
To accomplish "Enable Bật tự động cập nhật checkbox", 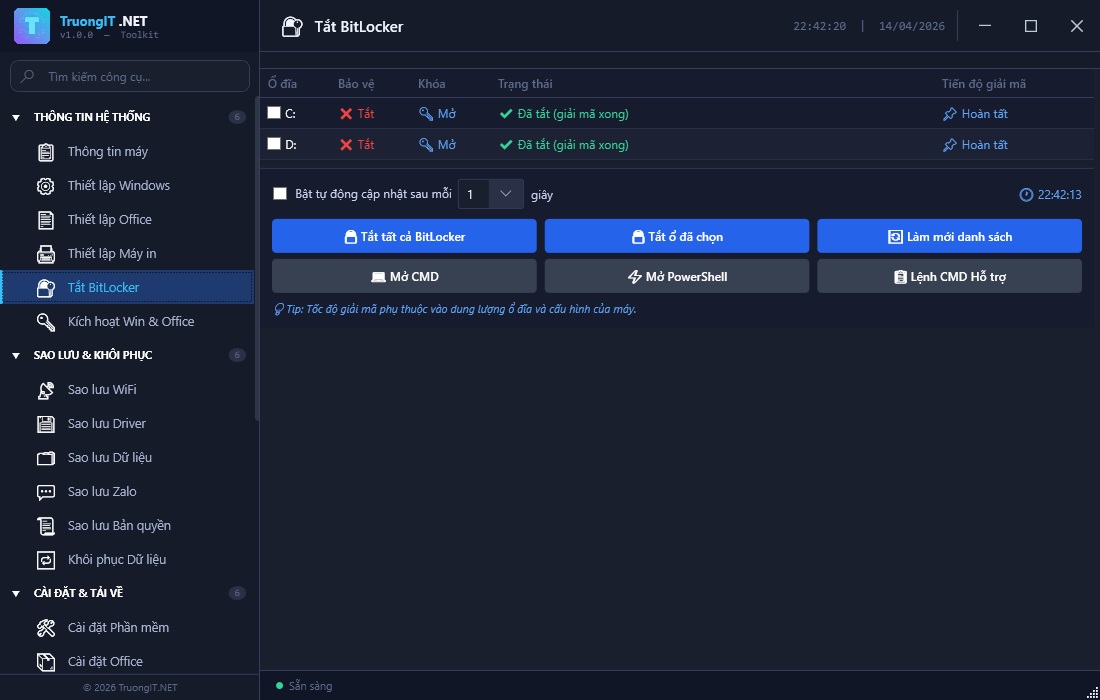I will click(x=280, y=194).
